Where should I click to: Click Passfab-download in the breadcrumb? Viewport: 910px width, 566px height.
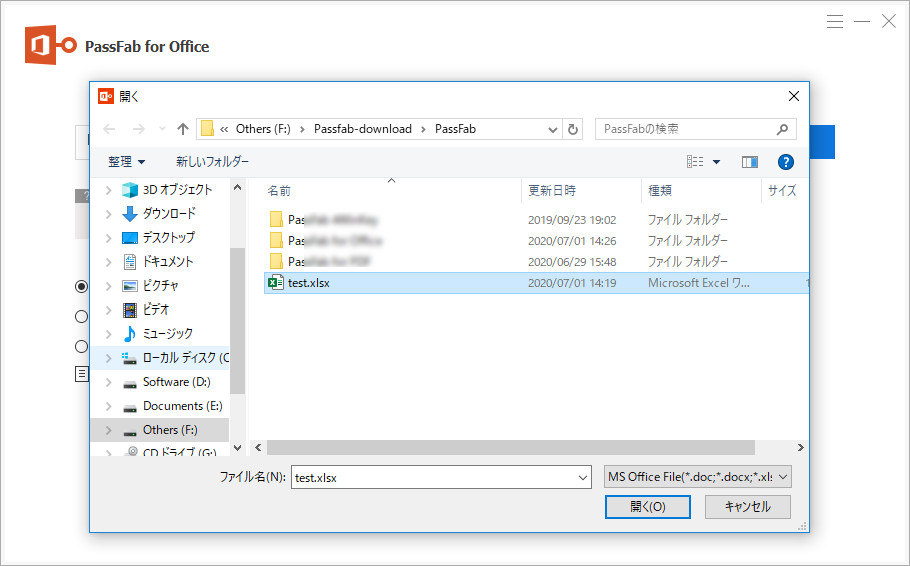[363, 129]
